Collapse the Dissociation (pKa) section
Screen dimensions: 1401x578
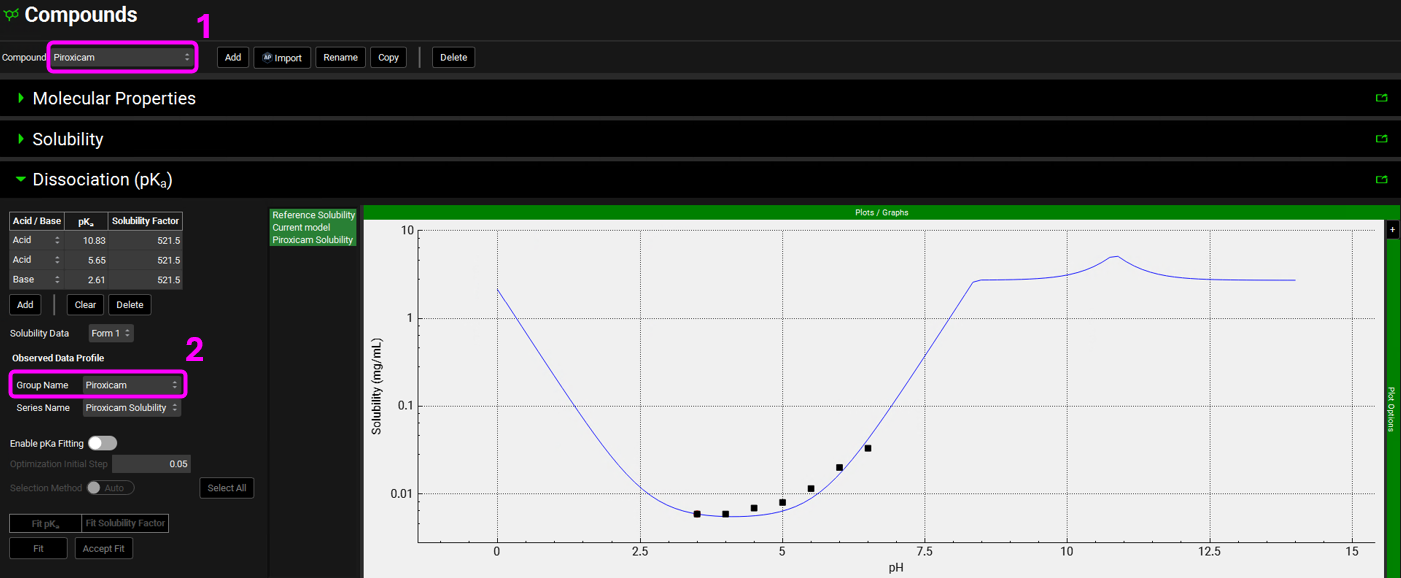pyautogui.click(x=20, y=180)
